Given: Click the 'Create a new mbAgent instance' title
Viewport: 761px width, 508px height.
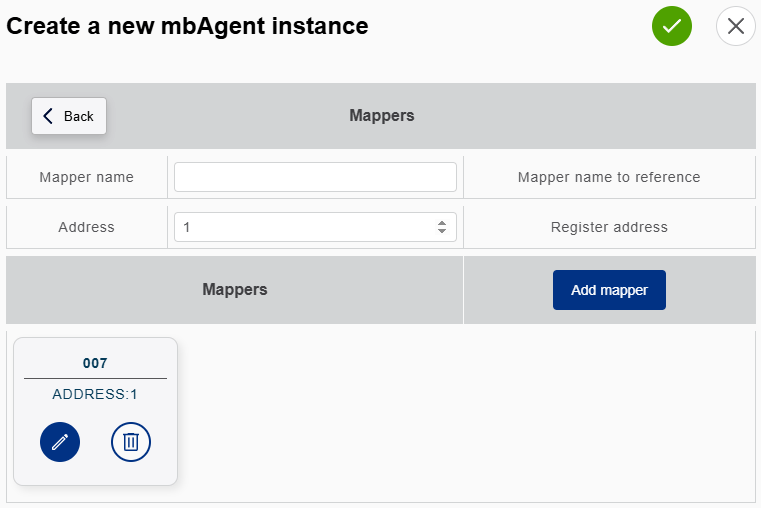Looking at the screenshot, I should 188,27.
